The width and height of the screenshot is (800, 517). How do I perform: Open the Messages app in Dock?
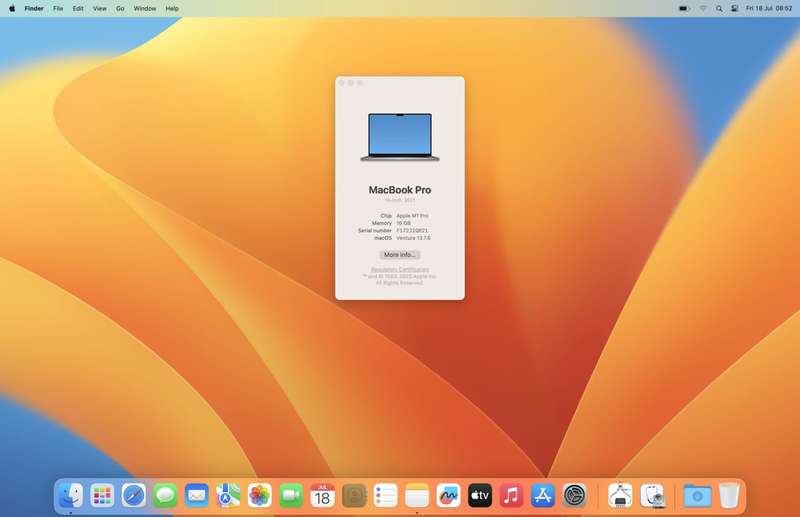tap(165, 495)
